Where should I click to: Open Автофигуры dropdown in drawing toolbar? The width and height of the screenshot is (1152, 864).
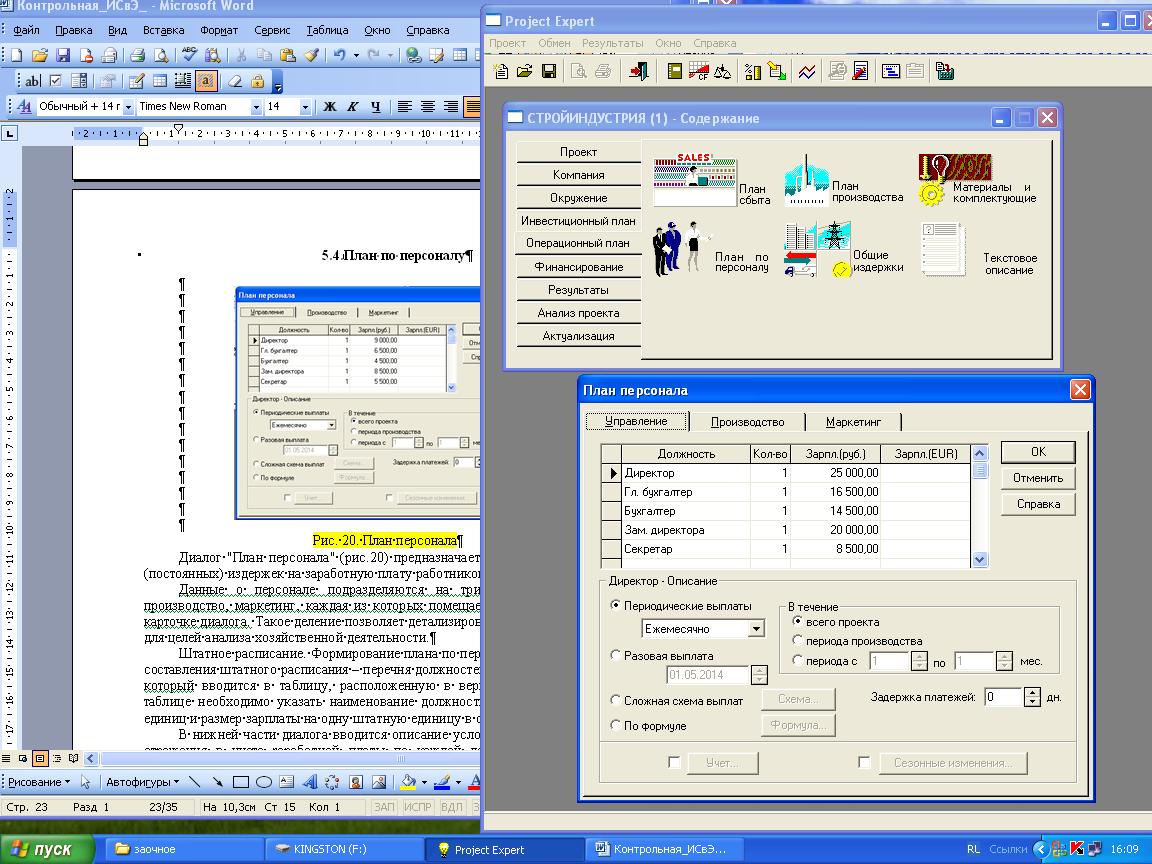(142, 782)
